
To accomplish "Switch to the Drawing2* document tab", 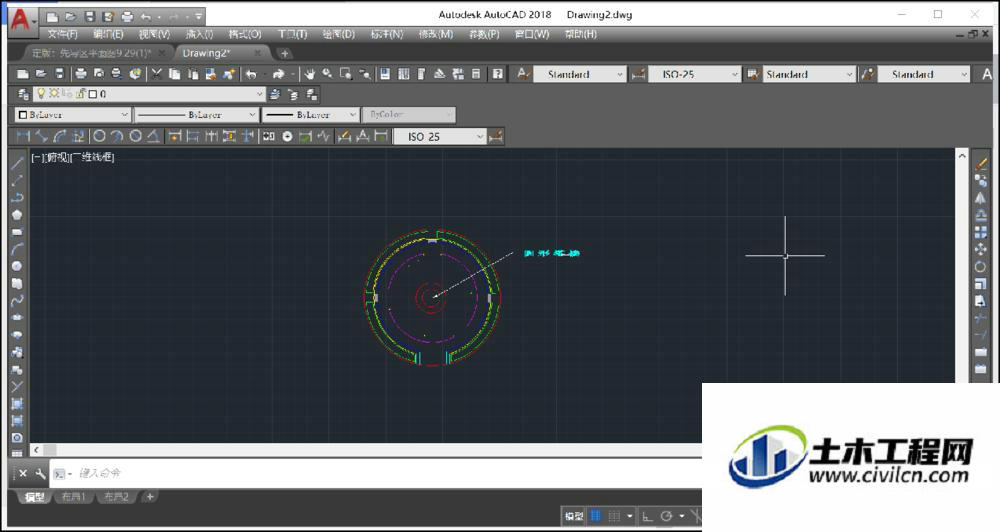I will [207, 53].
